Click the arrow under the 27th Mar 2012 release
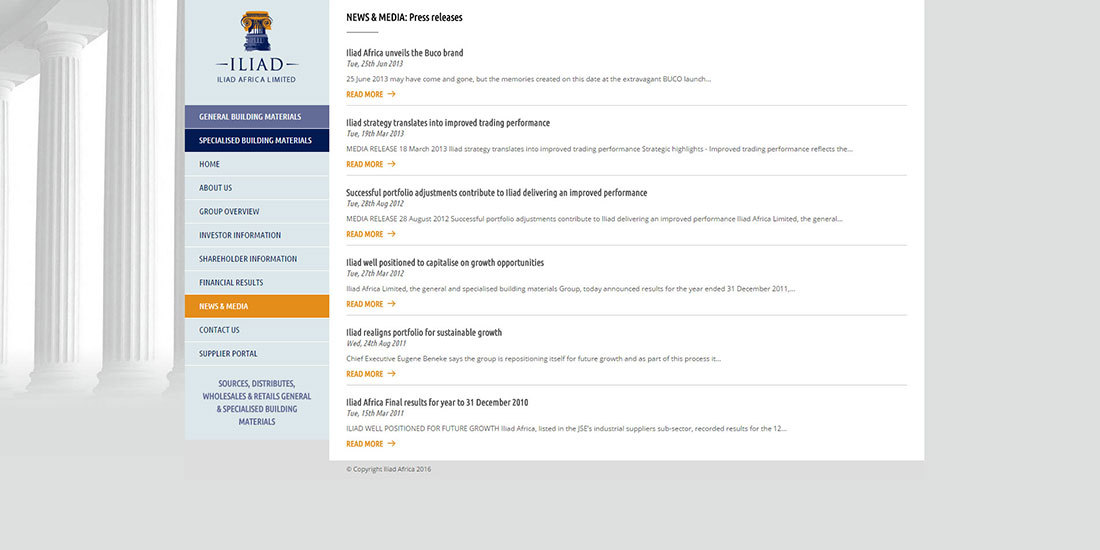The height and width of the screenshot is (550, 1100). click(391, 305)
